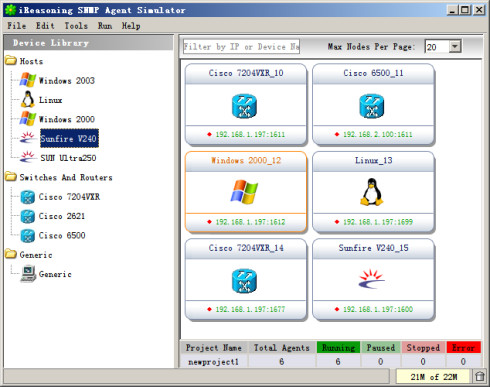Select the Sunfire V240_15 sun icon
The image size is (490, 387).
point(371,279)
